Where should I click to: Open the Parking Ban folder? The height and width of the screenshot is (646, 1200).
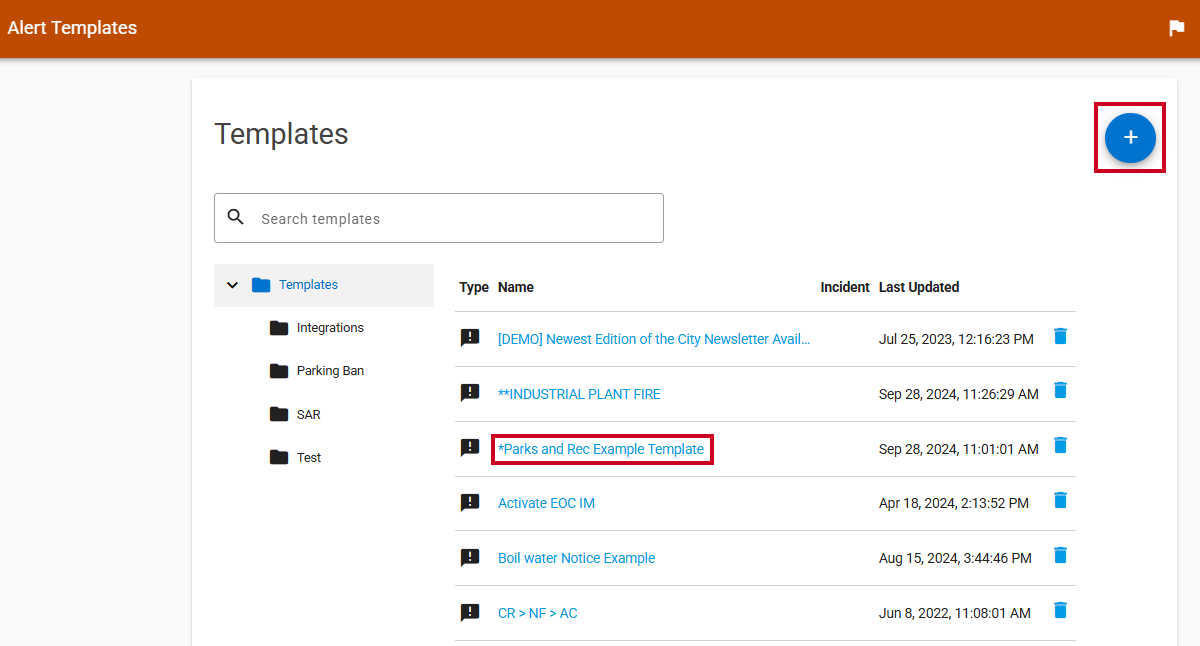tap(330, 371)
